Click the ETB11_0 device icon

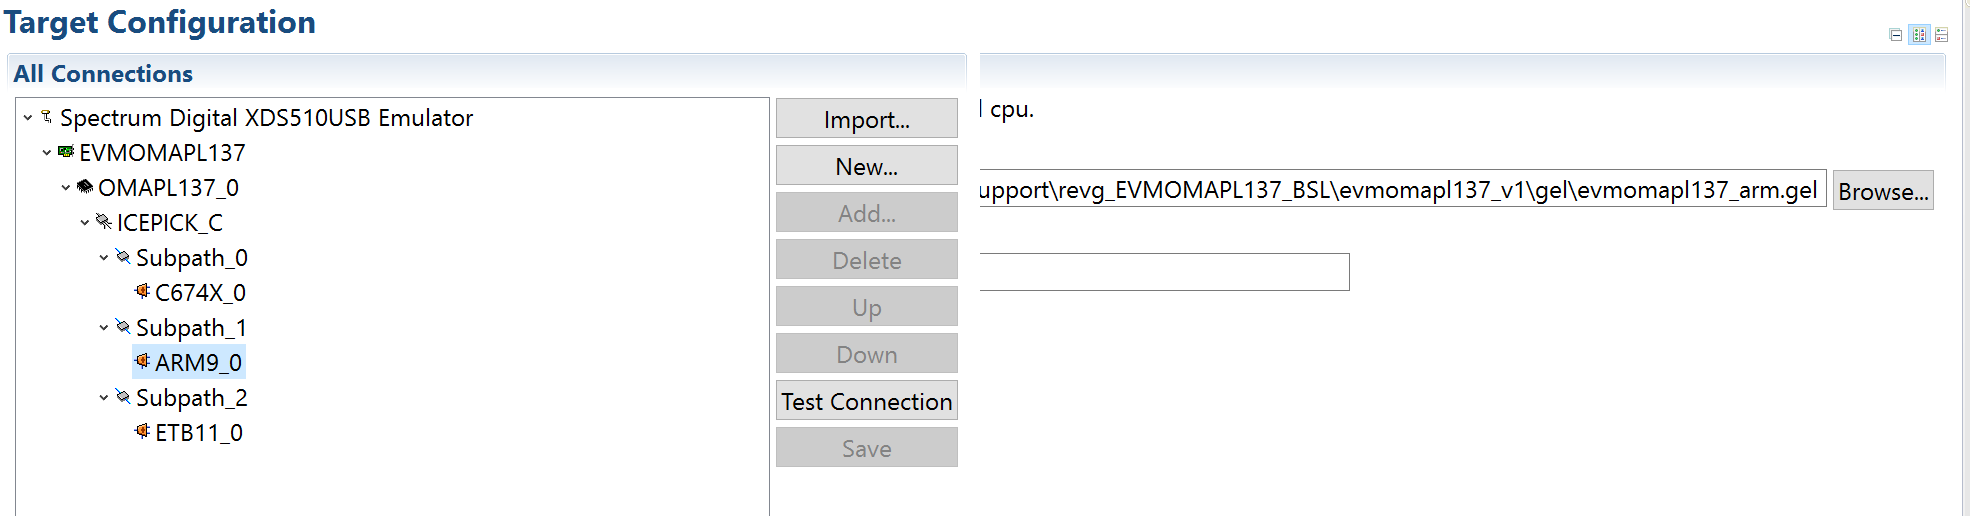tap(142, 431)
